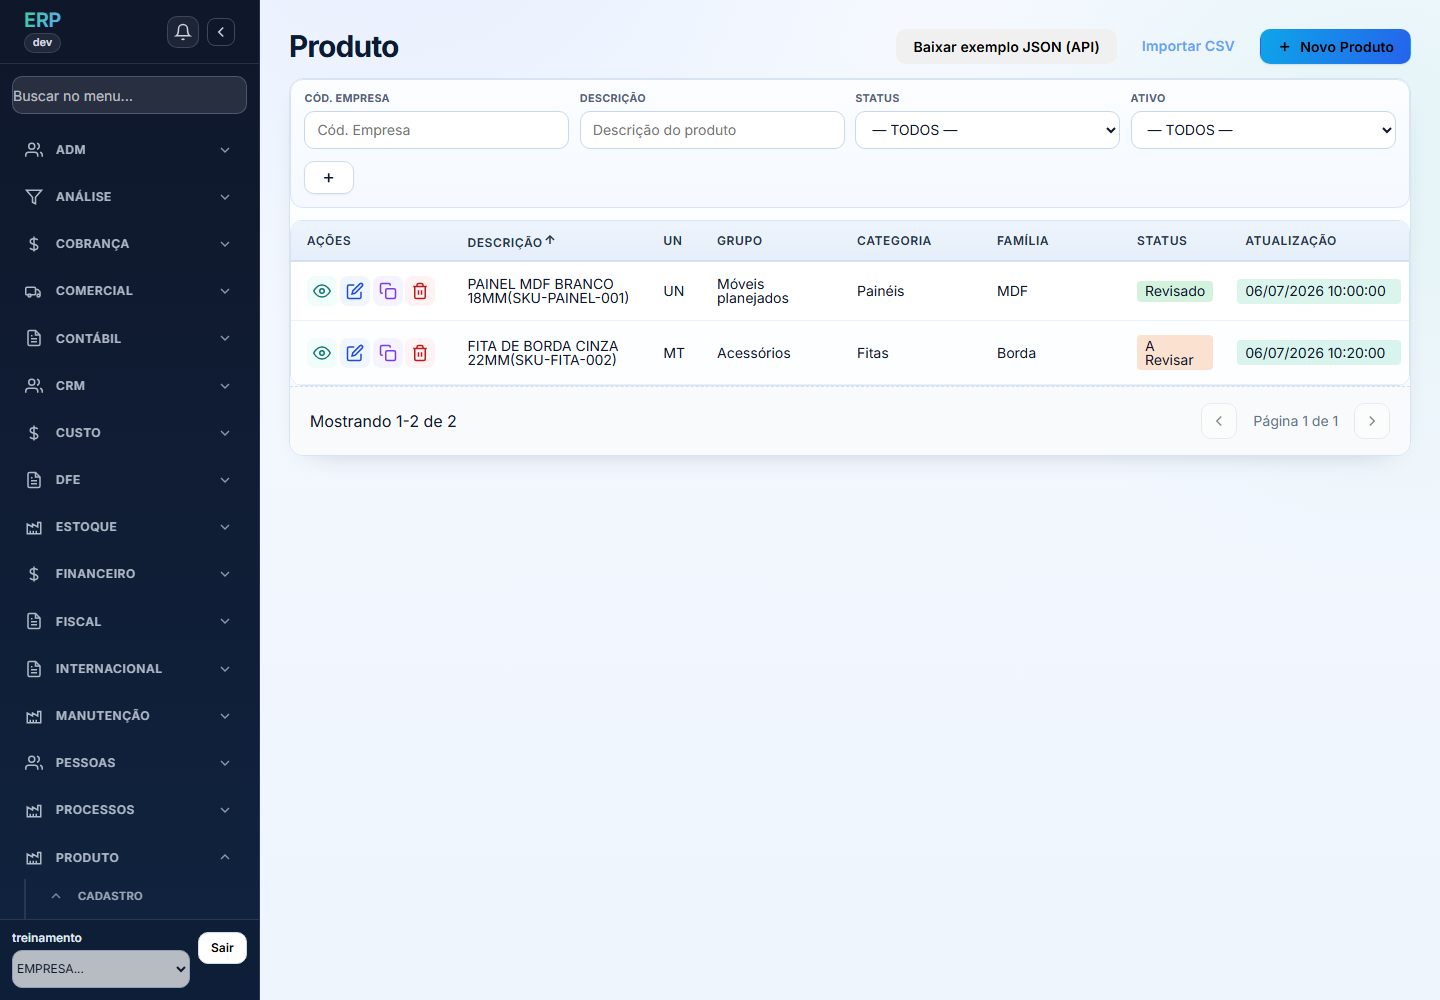
Task: View the FITA DE BORDA CINZA product
Action: 322,353
